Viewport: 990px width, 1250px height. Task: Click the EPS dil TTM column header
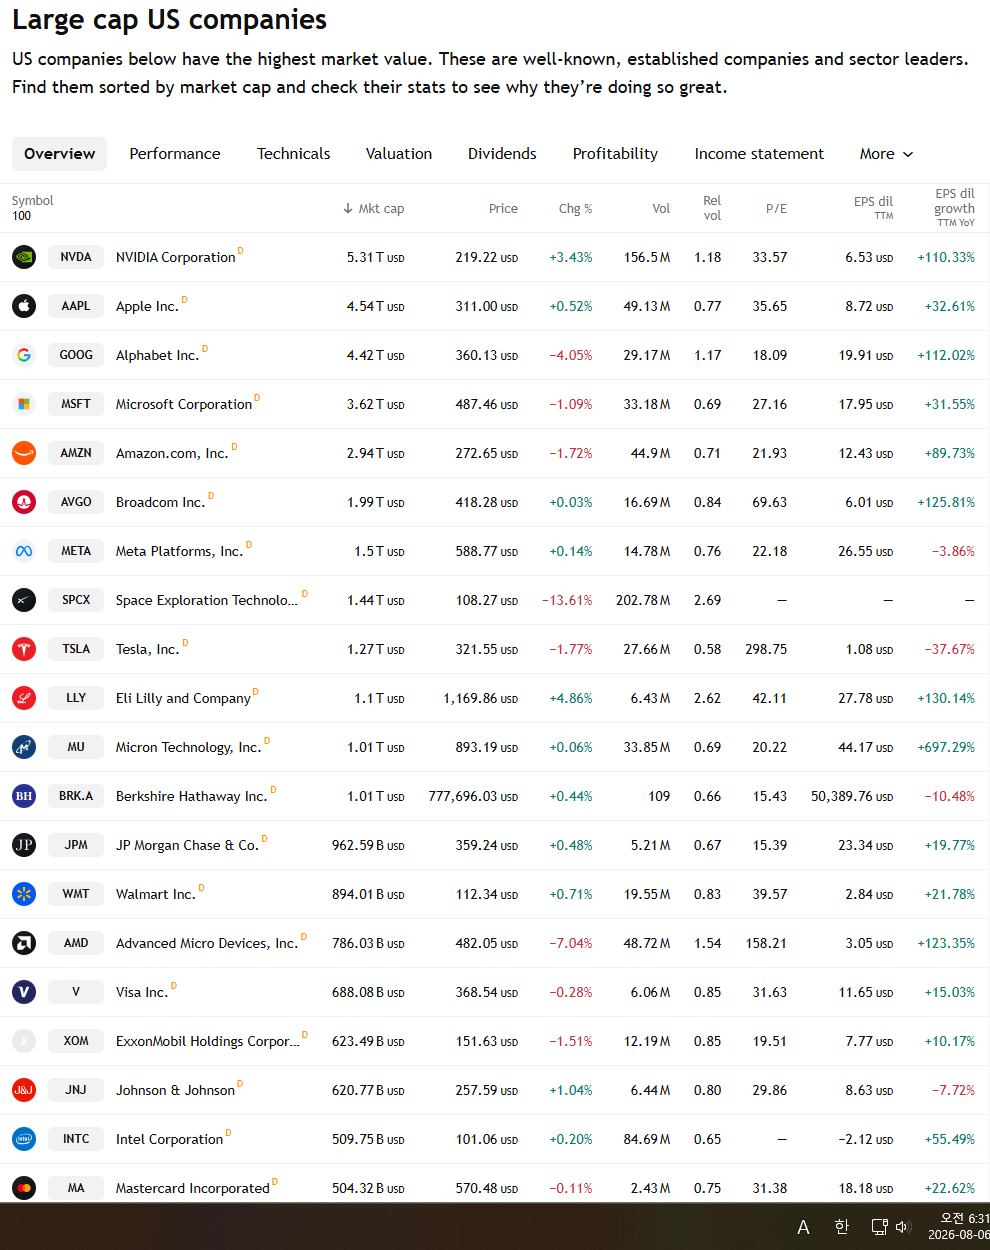point(873,208)
